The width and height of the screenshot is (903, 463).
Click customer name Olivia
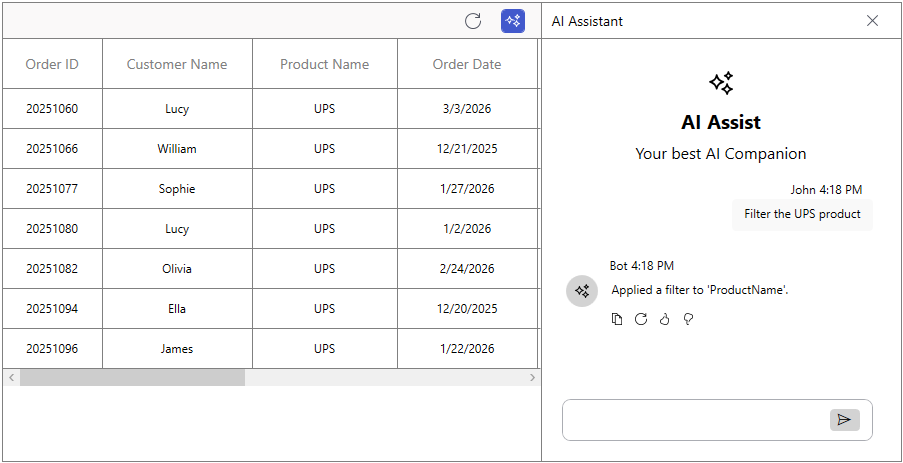click(177, 269)
